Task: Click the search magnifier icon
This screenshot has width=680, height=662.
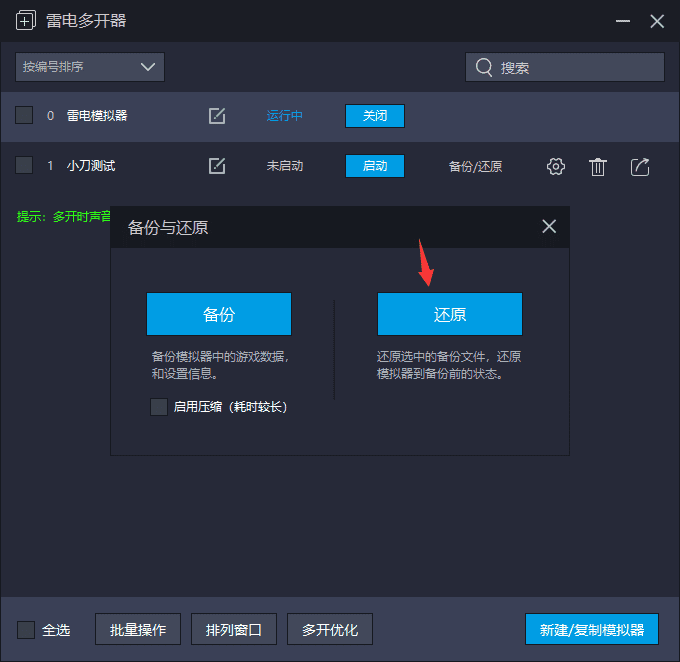Action: (484, 67)
